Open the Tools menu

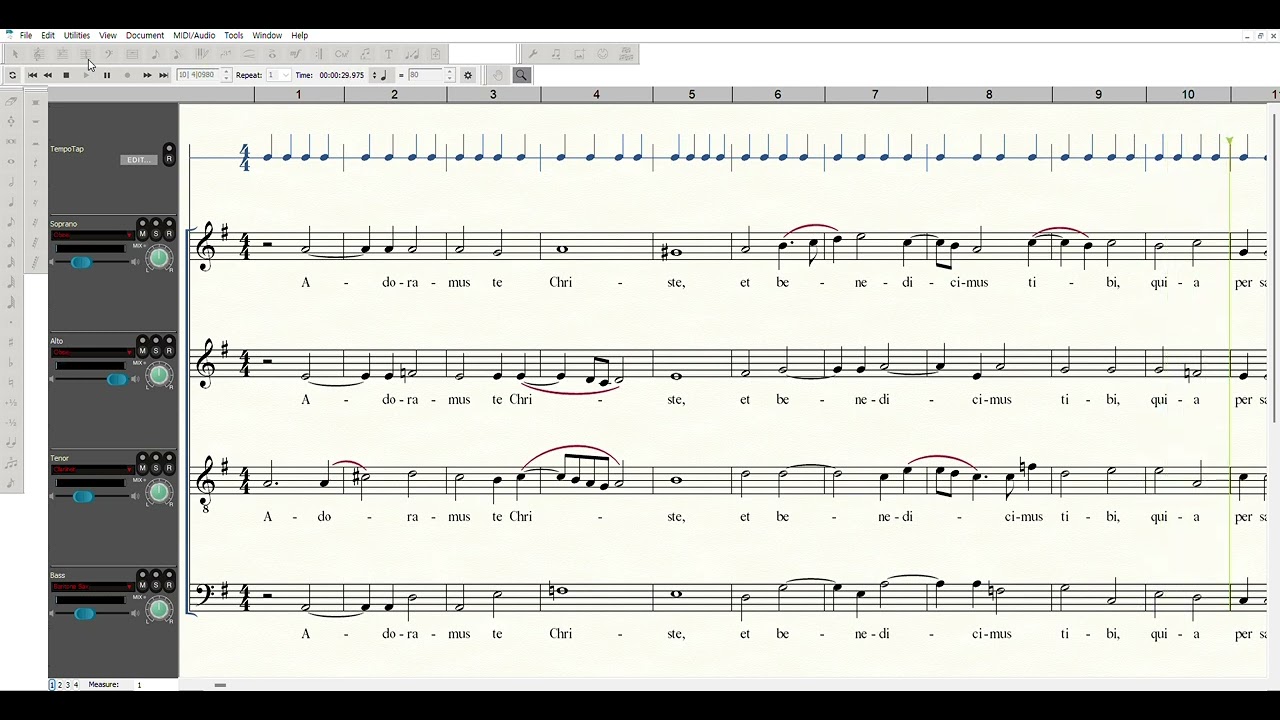[234, 35]
